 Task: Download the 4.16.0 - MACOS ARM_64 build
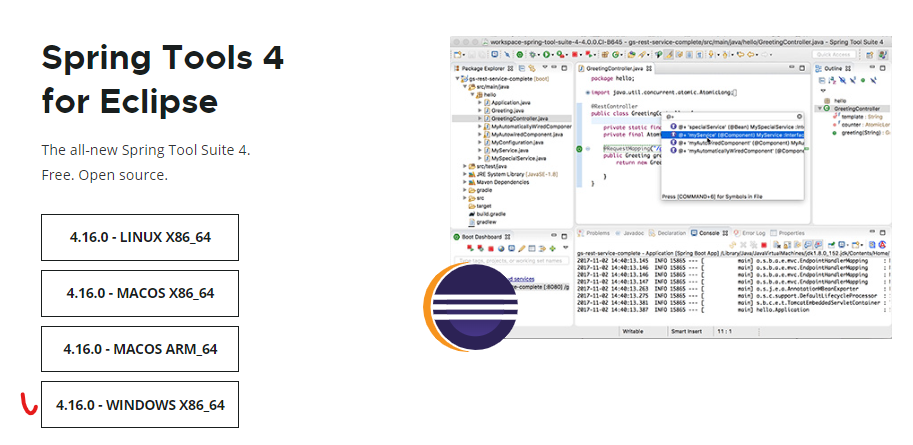coord(140,349)
